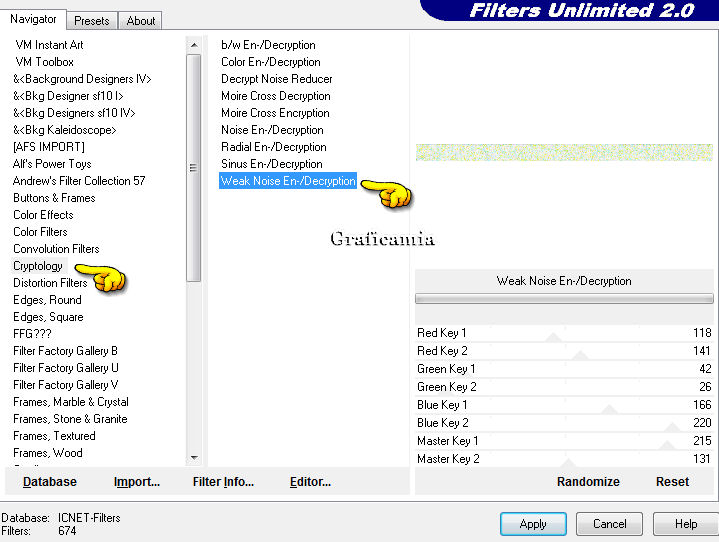Image resolution: width=719 pixels, height=542 pixels.
Task: Select Frames, Marble & Crystal category
Action: [71, 401]
